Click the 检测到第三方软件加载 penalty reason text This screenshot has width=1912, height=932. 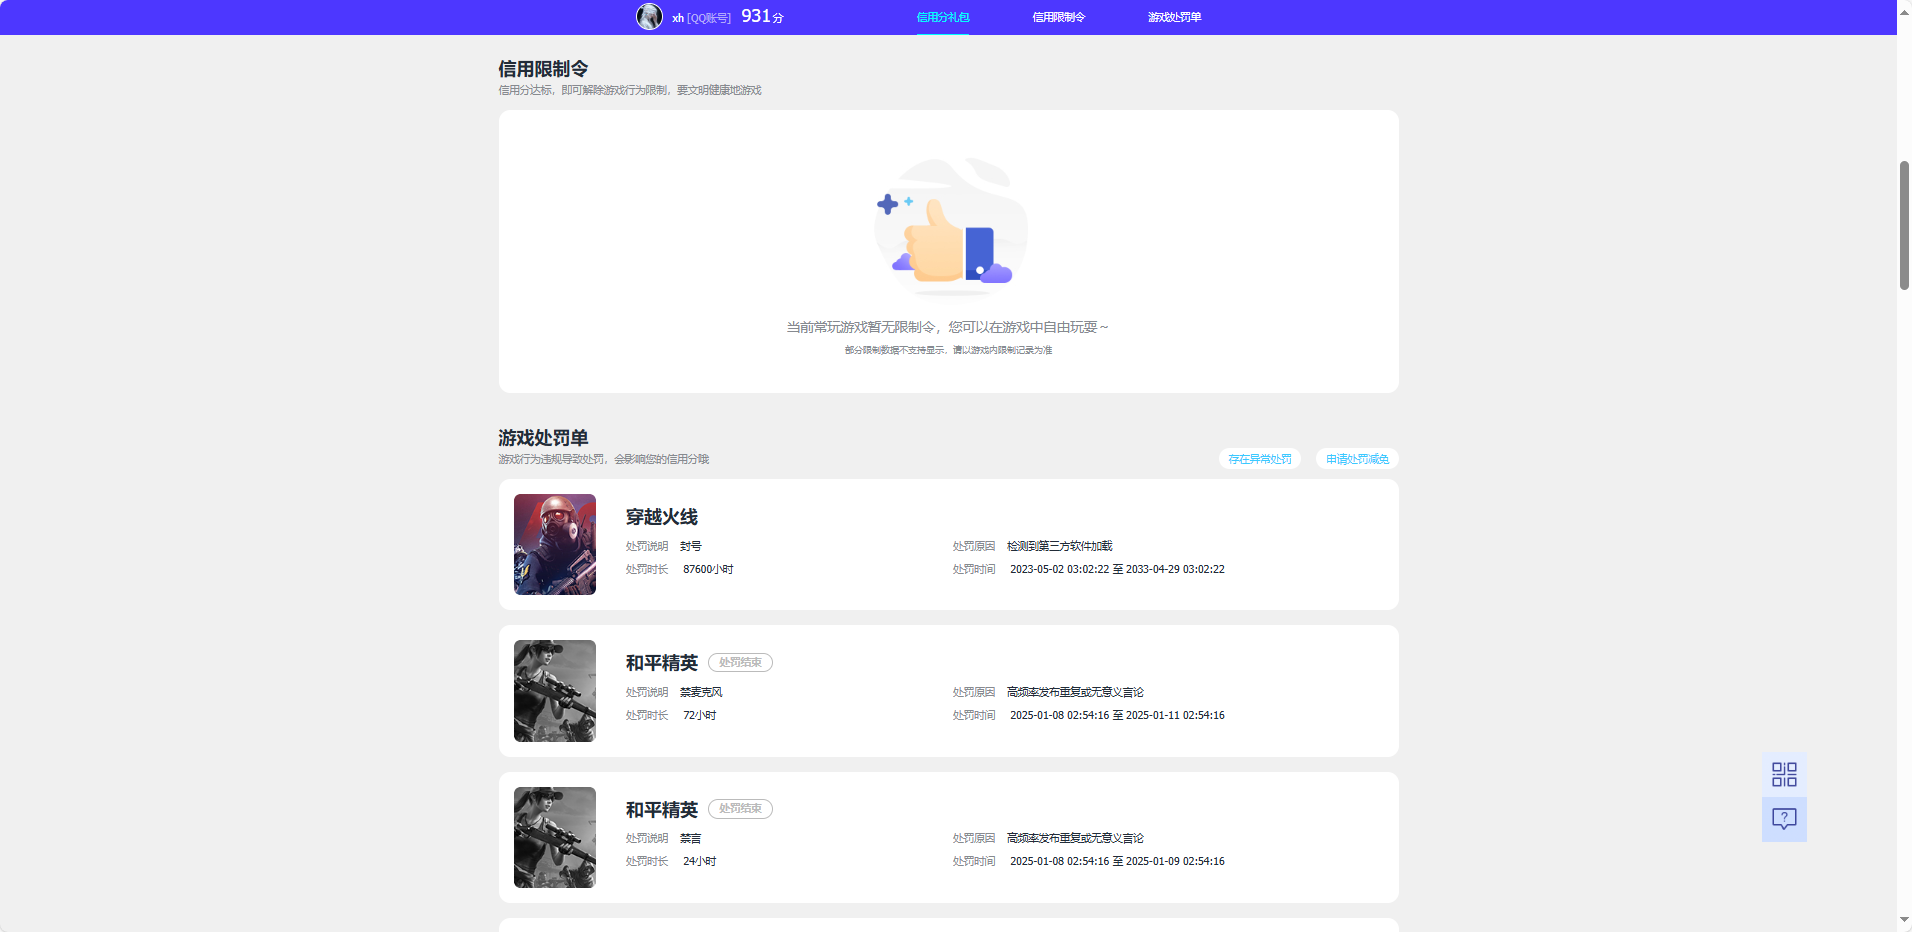point(1059,546)
